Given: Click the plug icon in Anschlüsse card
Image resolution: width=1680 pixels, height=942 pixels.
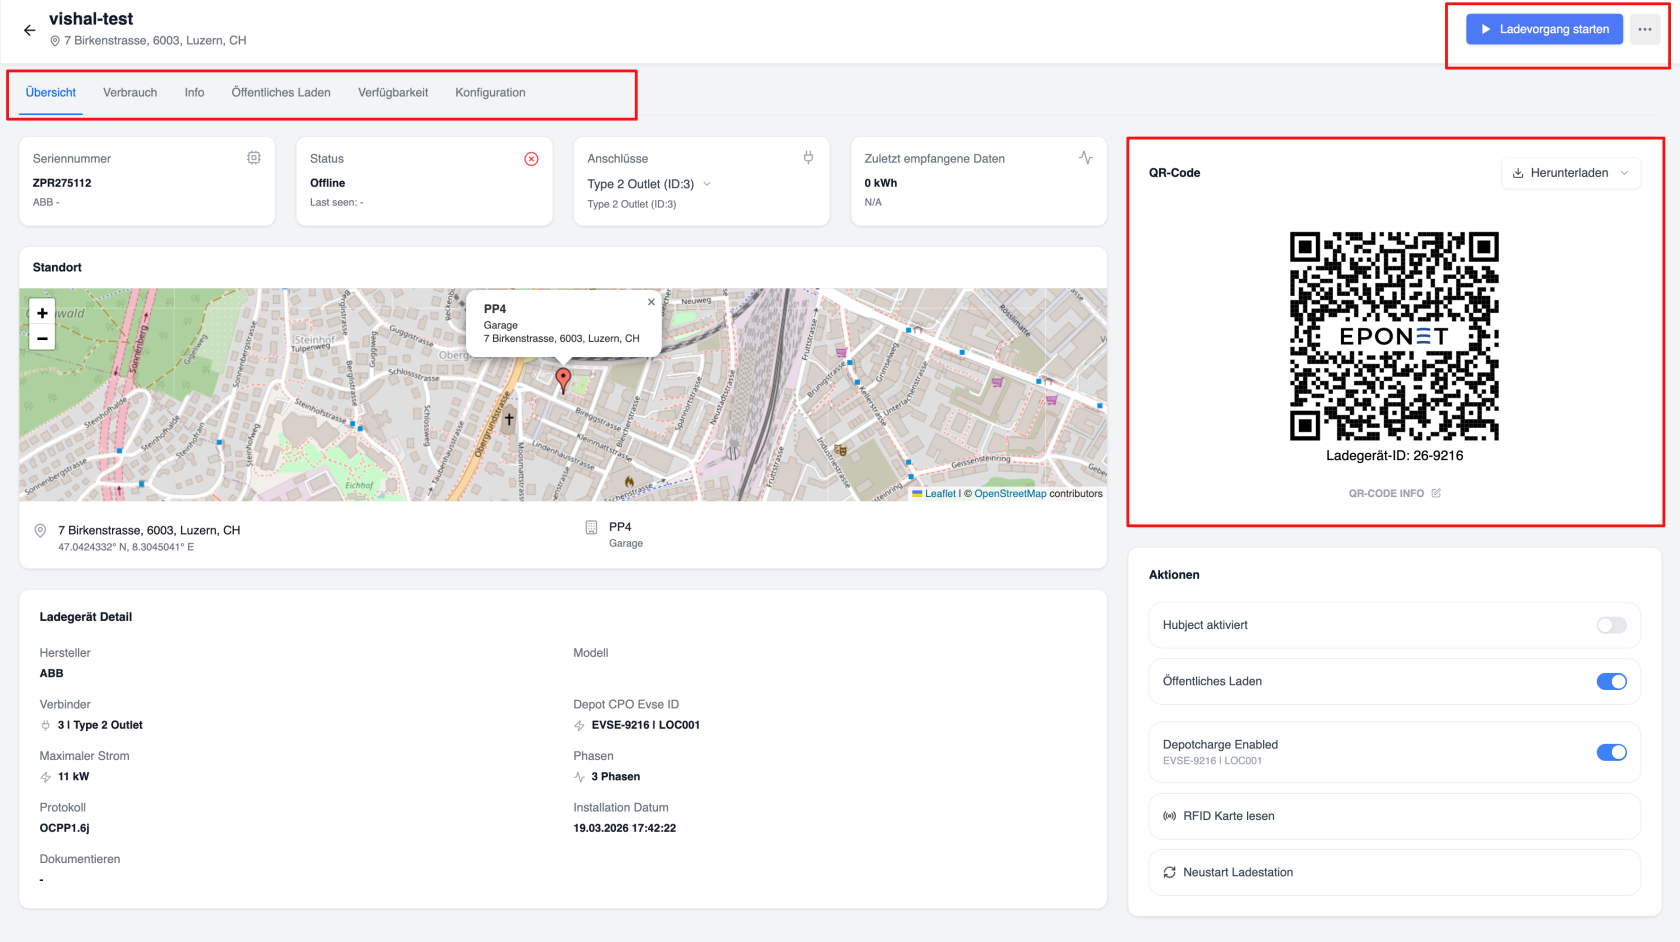Looking at the screenshot, I should point(808,158).
